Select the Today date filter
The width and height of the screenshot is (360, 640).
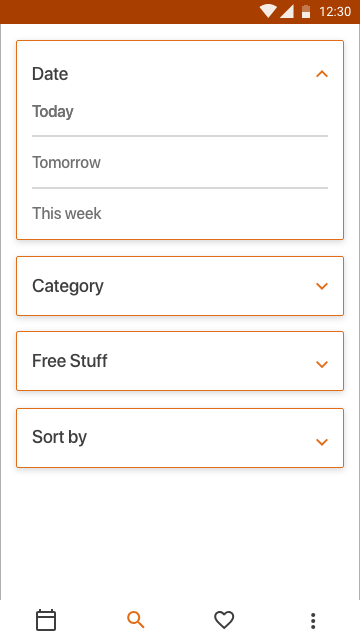click(180, 111)
